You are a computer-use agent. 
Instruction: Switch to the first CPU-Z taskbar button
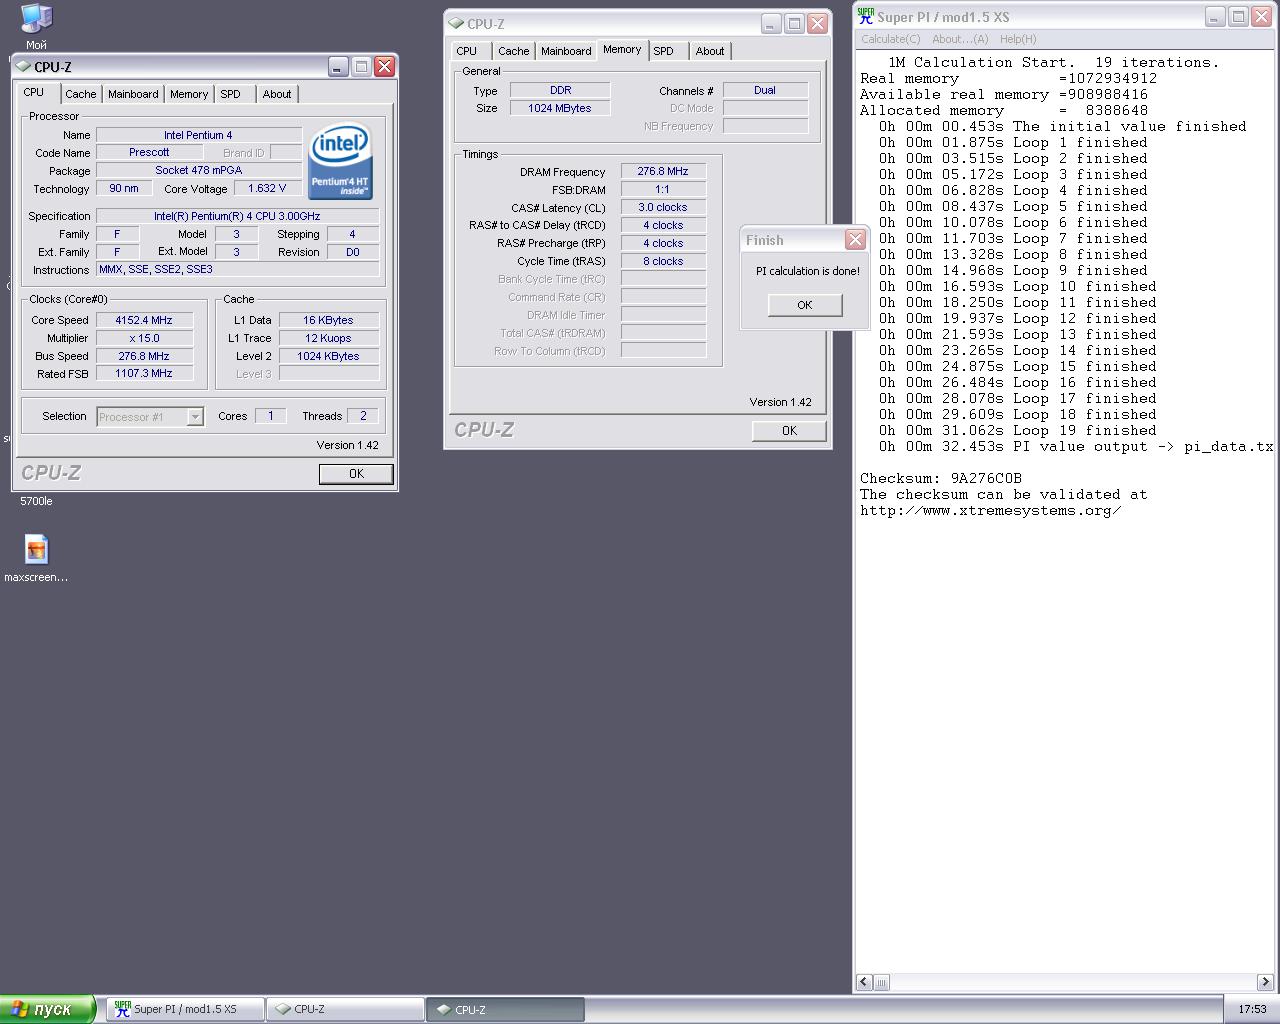click(345, 1009)
